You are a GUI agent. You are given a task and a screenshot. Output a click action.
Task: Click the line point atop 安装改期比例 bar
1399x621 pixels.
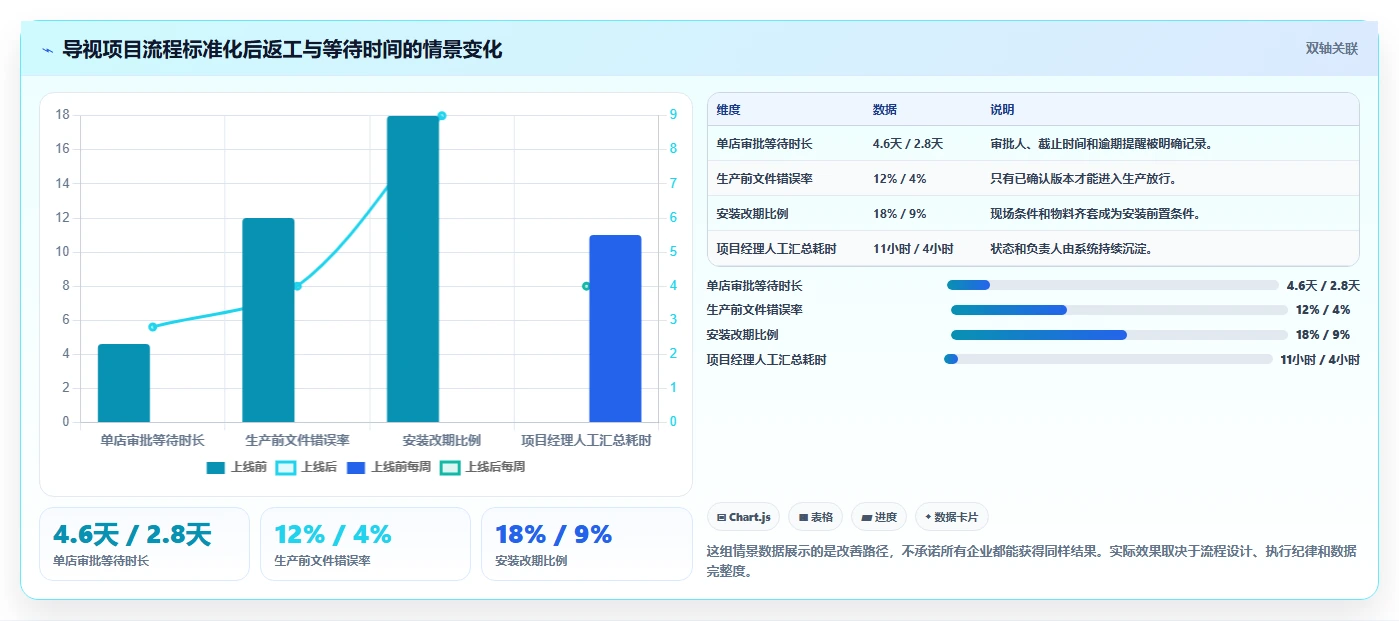[x=441, y=116]
